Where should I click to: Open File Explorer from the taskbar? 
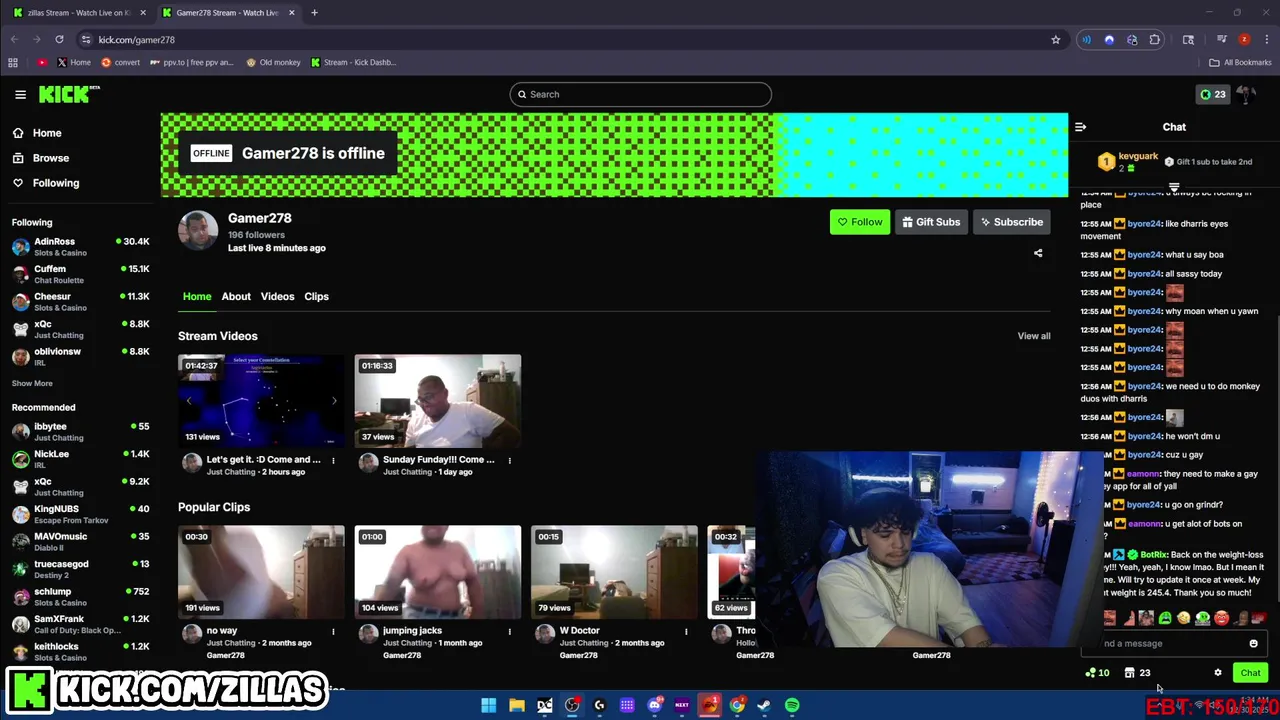[x=516, y=706]
